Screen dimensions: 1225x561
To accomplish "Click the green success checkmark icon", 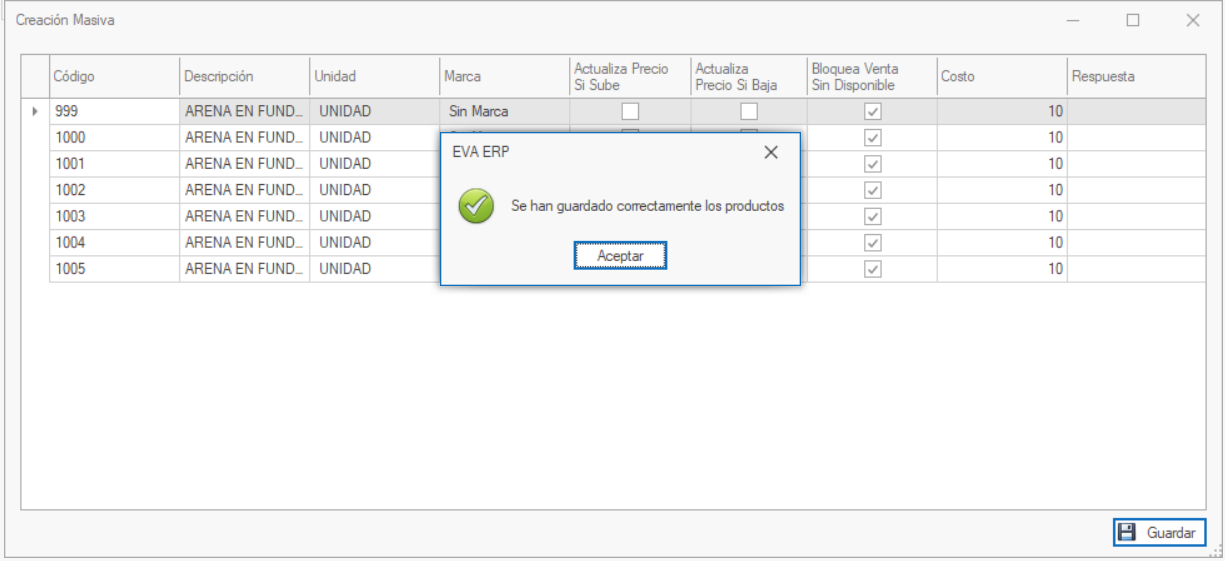I will (476, 206).
